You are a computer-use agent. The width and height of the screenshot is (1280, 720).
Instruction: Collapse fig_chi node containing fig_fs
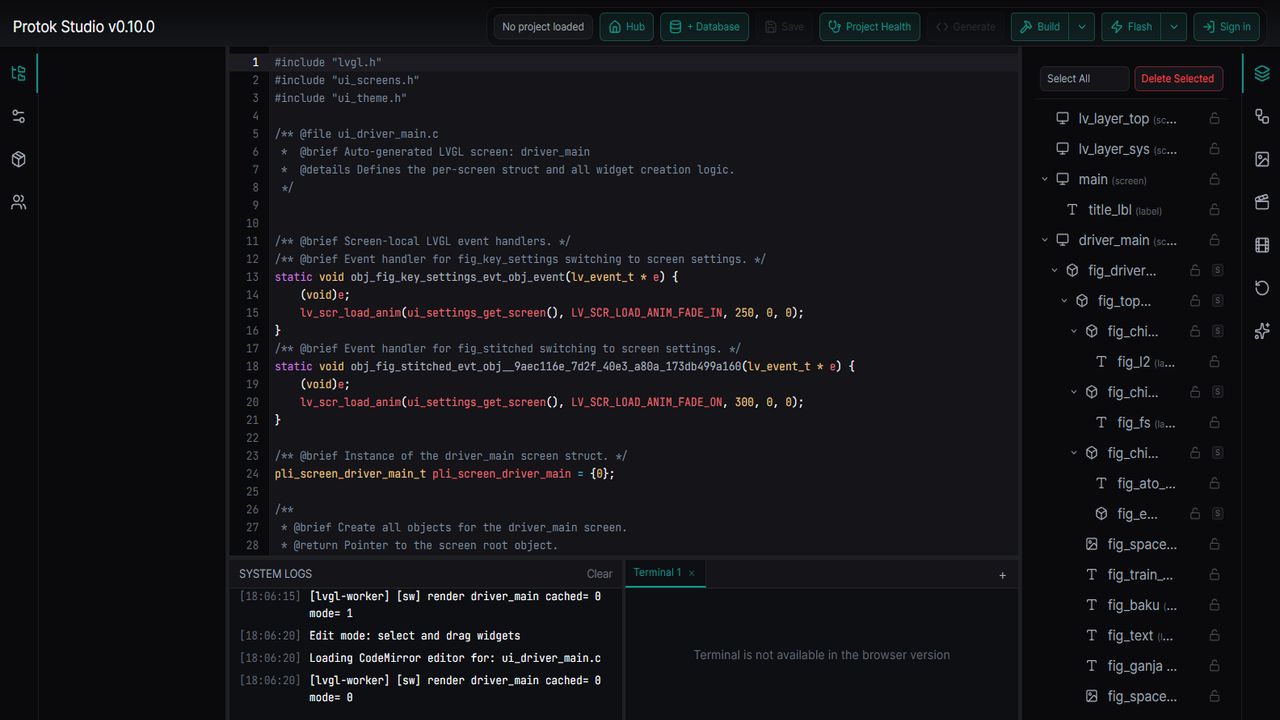click(x=1075, y=392)
